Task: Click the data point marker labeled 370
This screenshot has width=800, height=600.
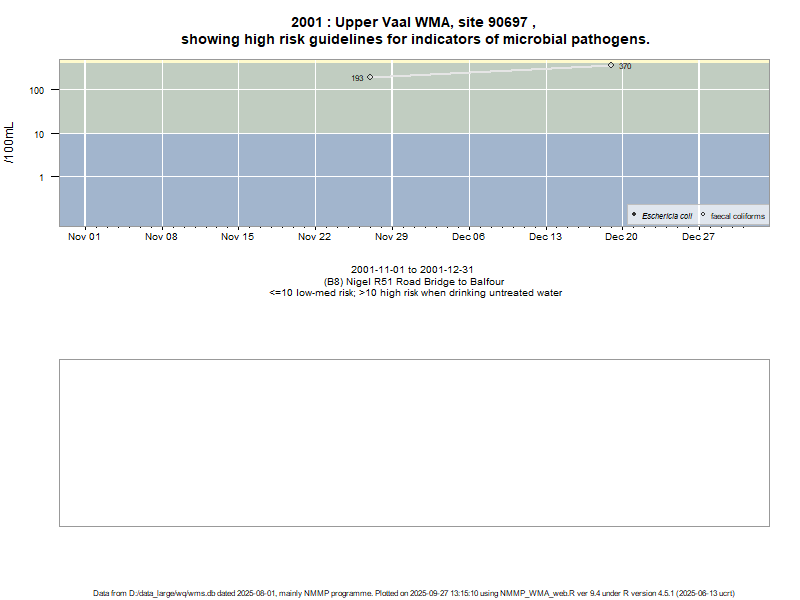Action: click(x=611, y=65)
